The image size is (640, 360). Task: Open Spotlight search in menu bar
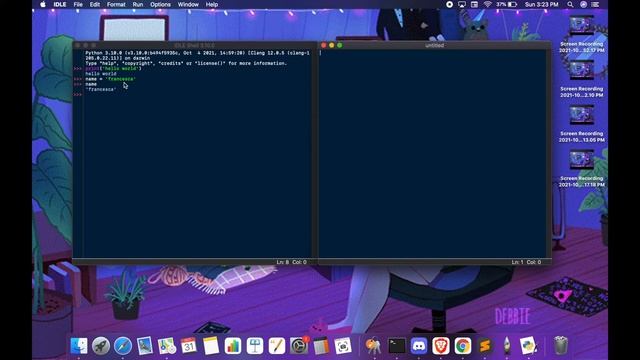570,4
